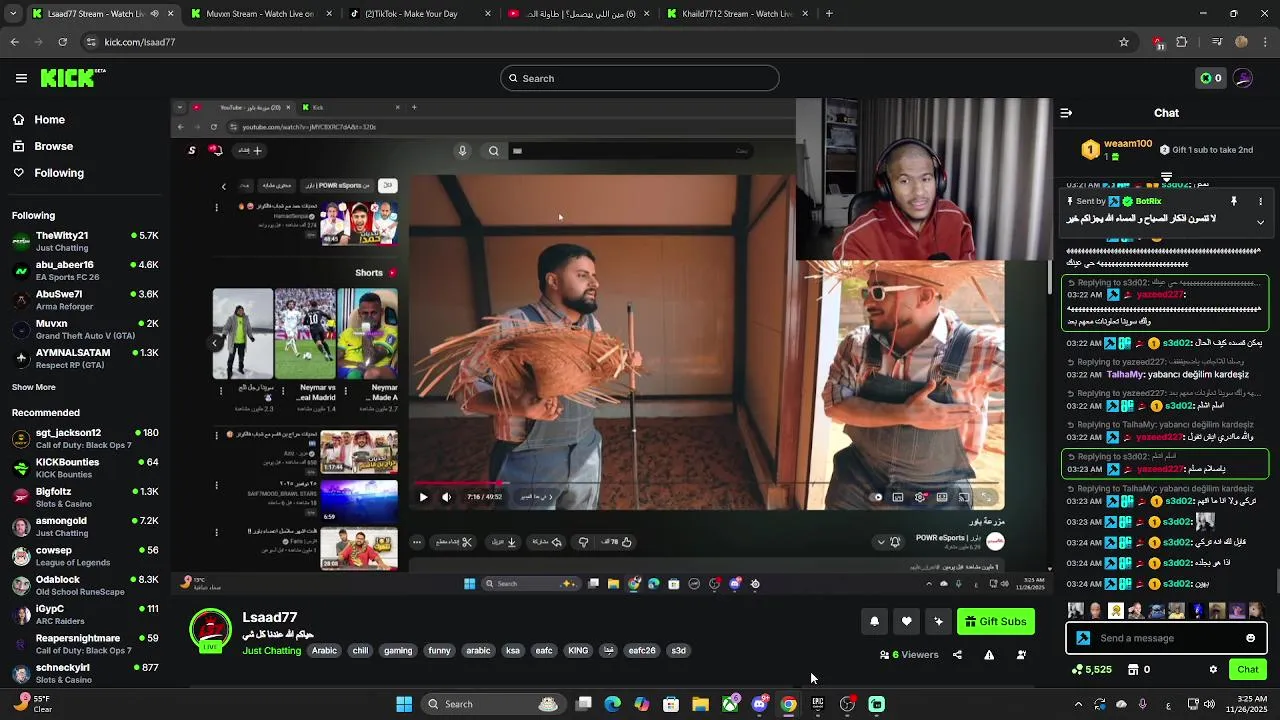
Task: Select the Arabic stream tag
Action: [325, 651]
